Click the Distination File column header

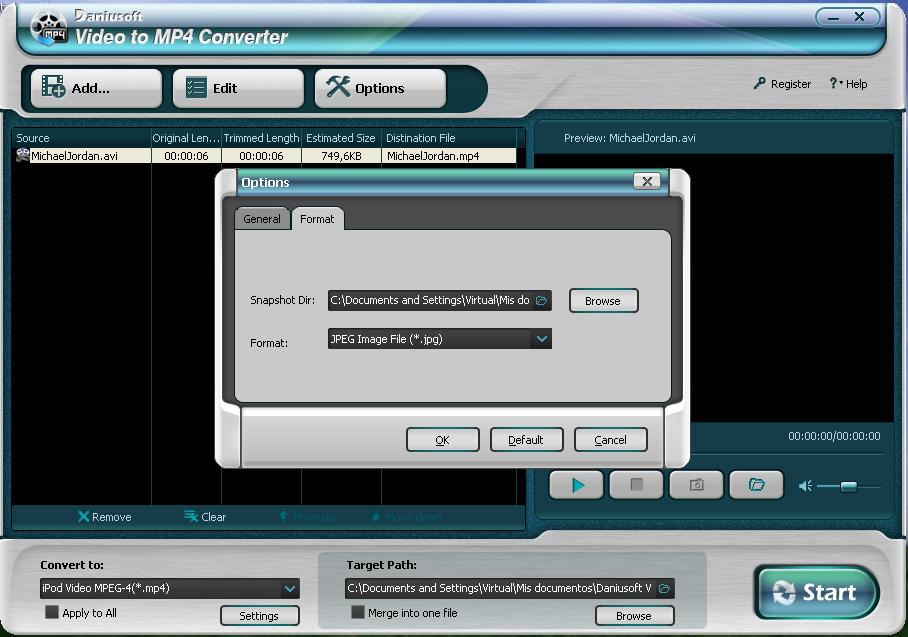[x=449, y=138]
